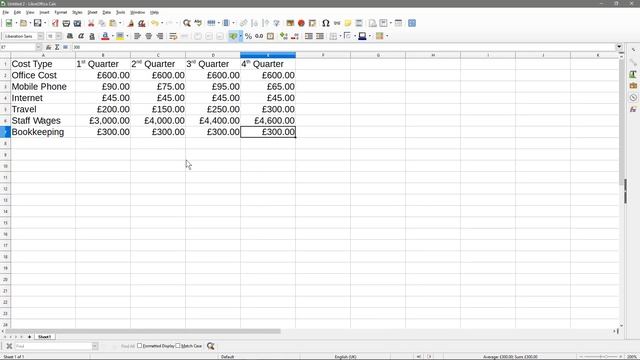640x360 pixels.
Task: Select the Sheet1 tab
Action: (44, 337)
